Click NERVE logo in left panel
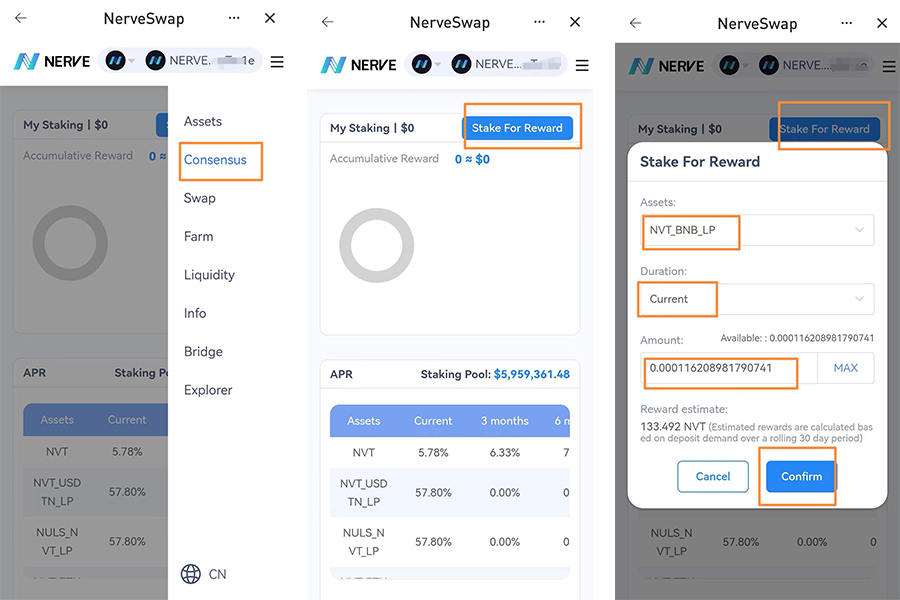Viewport: 900px width, 600px height. [52, 61]
